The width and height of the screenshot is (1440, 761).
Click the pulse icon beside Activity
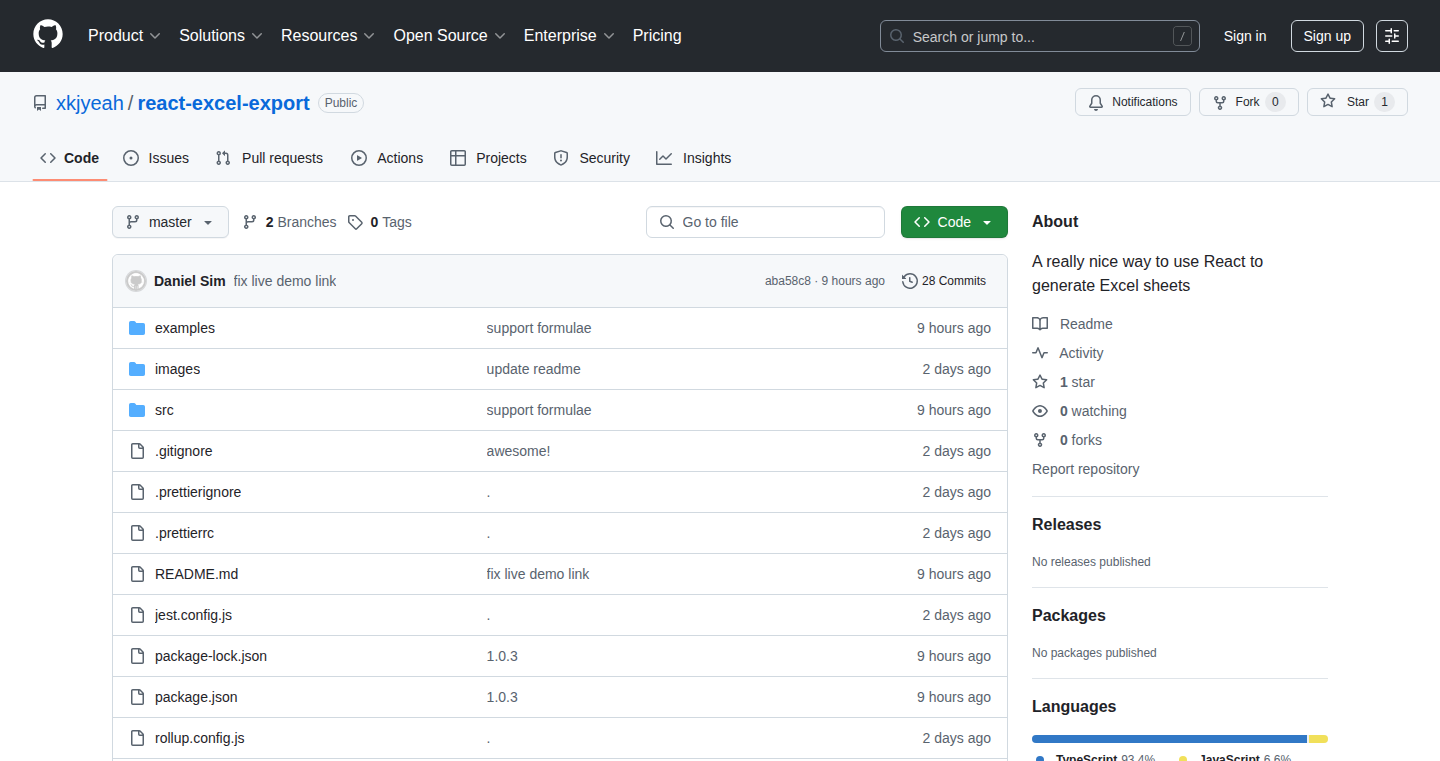click(x=1040, y=353)
